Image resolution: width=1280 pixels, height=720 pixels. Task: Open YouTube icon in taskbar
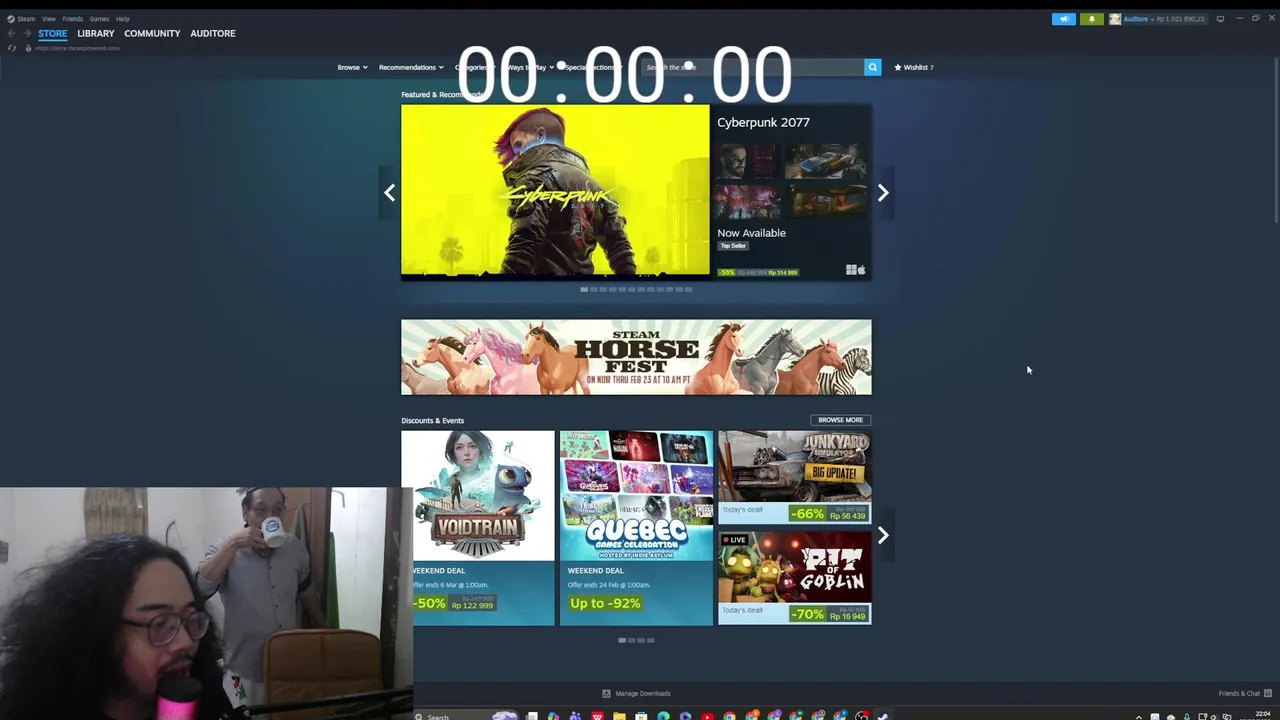(x=707, y=716)
